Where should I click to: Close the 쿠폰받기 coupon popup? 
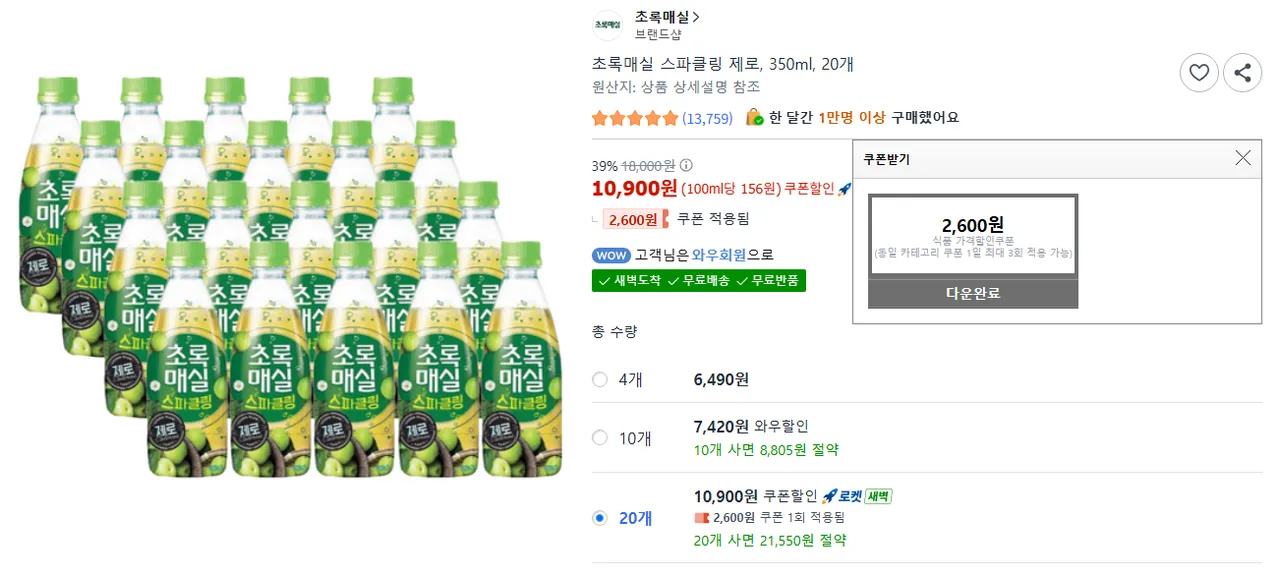coord(1243,158)
